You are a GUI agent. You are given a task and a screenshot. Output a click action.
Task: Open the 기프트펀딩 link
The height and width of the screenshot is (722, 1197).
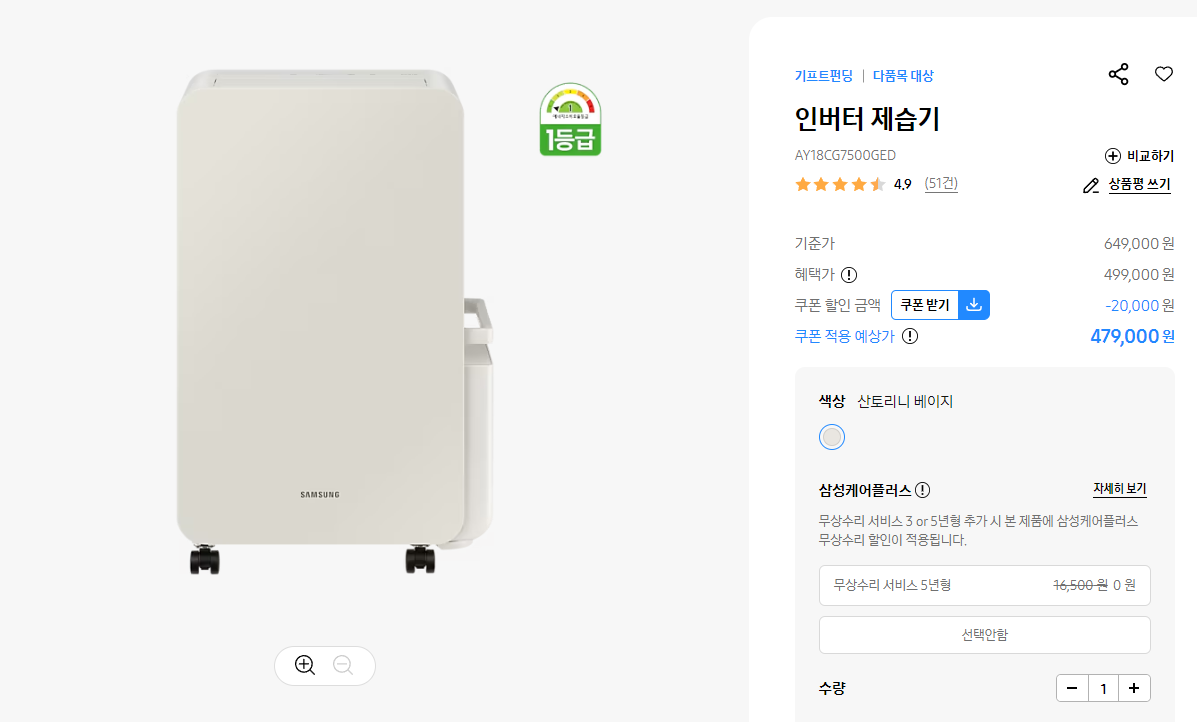pyautogui.click(x=824, y=76)
